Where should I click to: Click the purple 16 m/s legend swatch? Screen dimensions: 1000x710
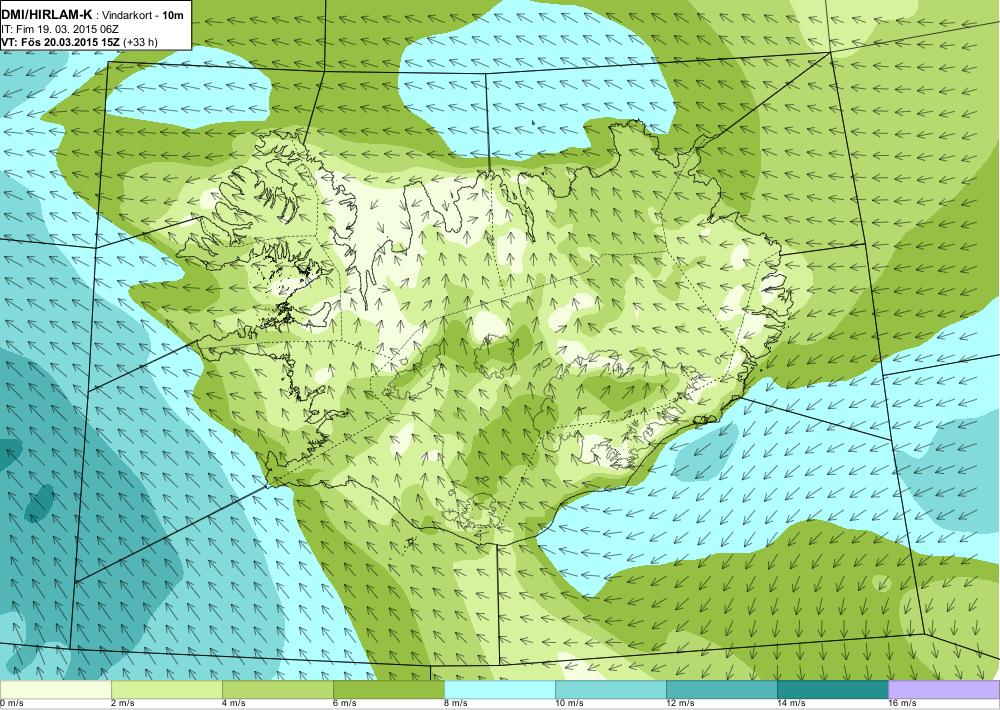tap(944, 690)
